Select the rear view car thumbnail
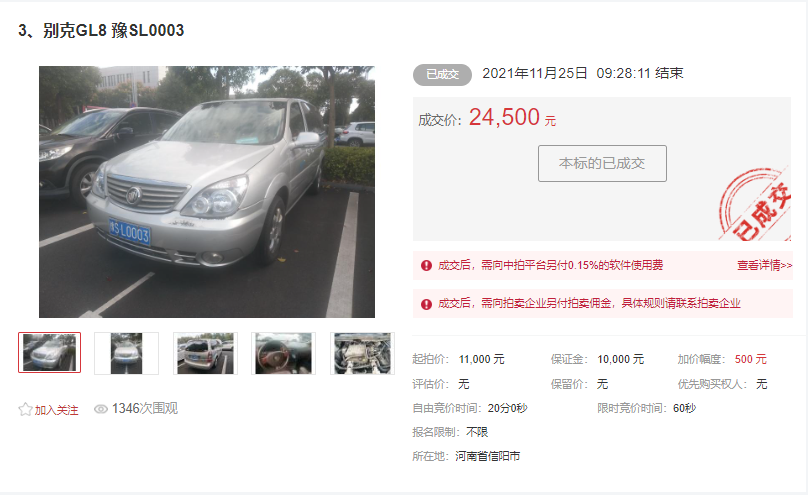808x495 pixels. point(205,353)
